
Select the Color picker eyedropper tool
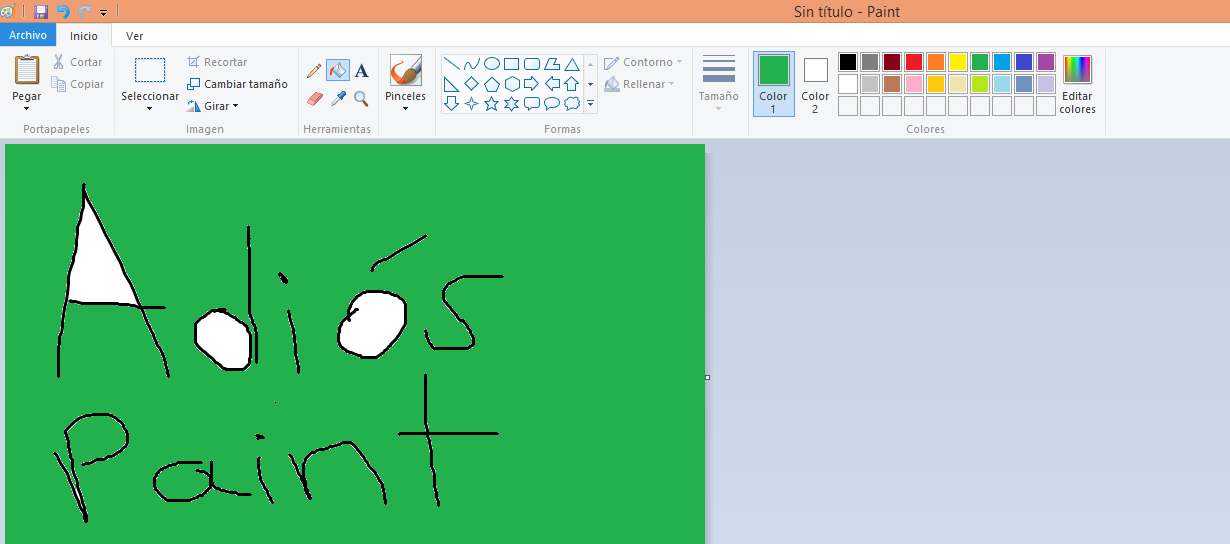(338, 98)
